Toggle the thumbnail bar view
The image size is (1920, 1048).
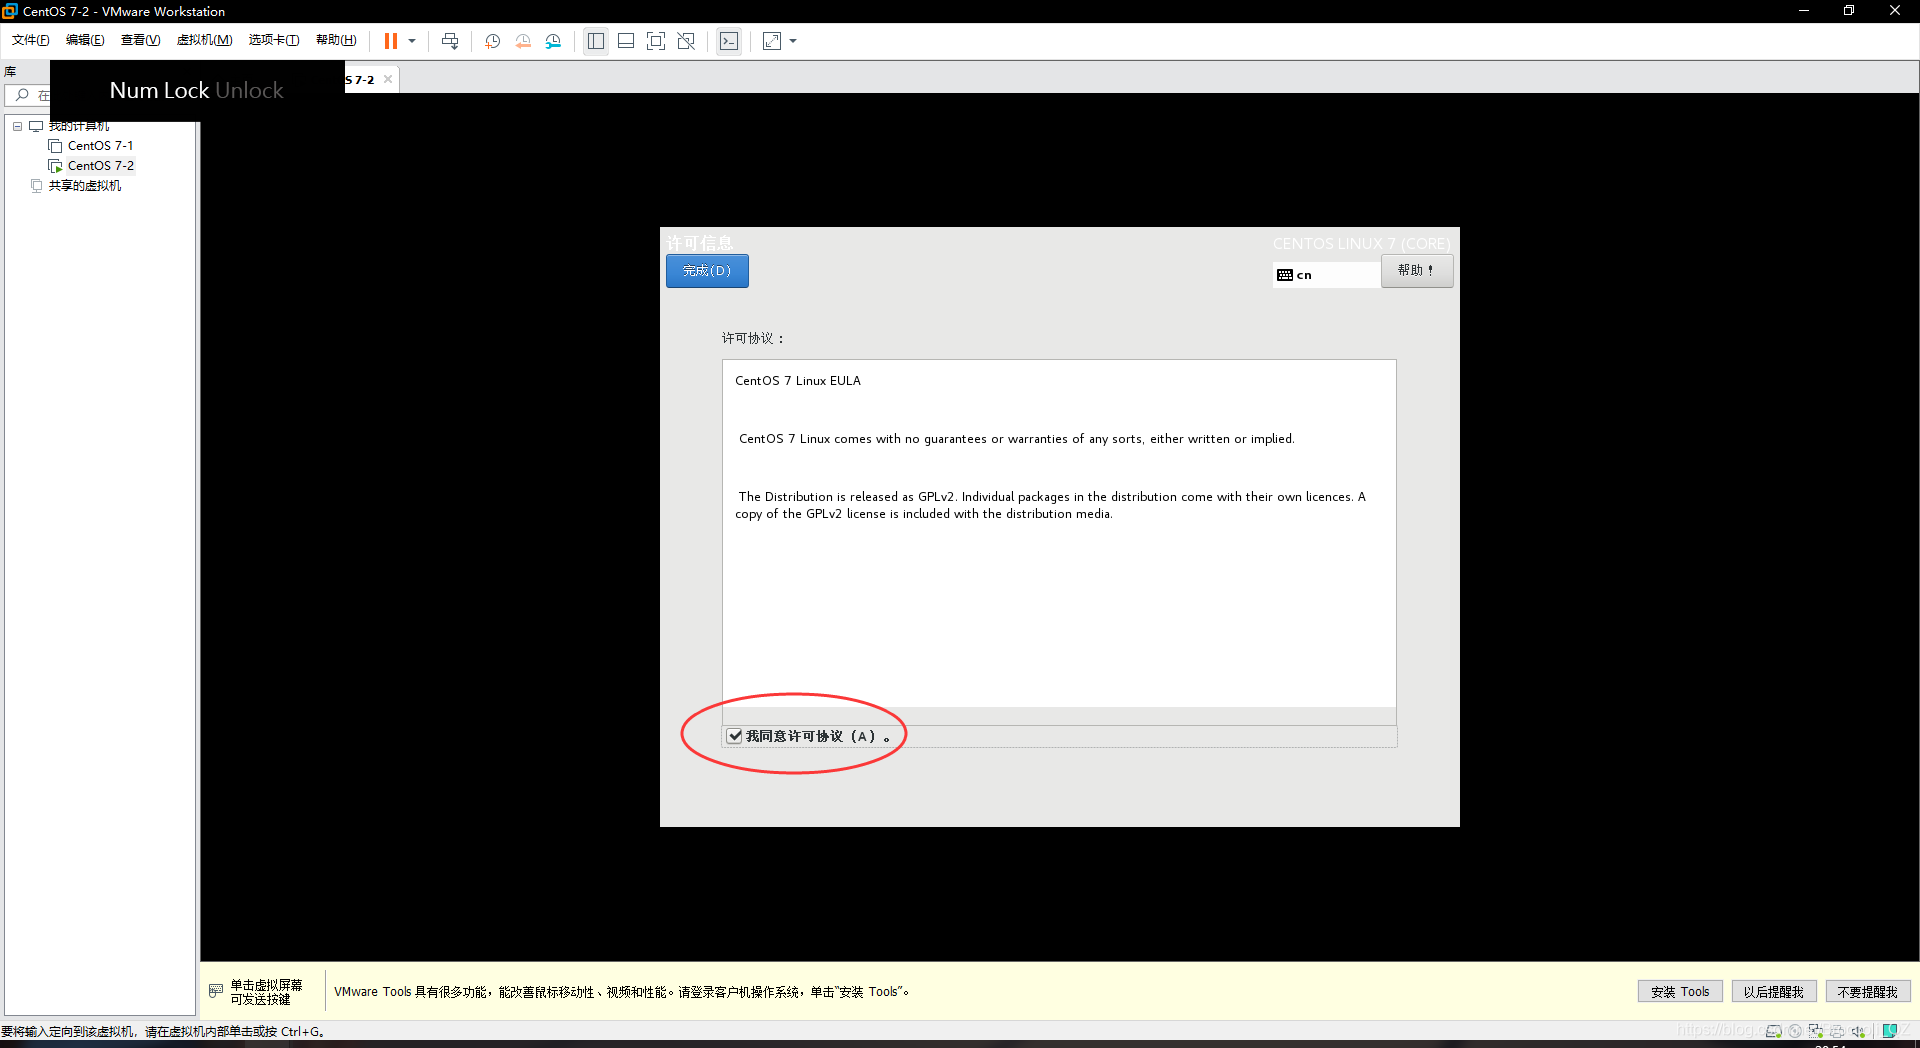point(626,41)
